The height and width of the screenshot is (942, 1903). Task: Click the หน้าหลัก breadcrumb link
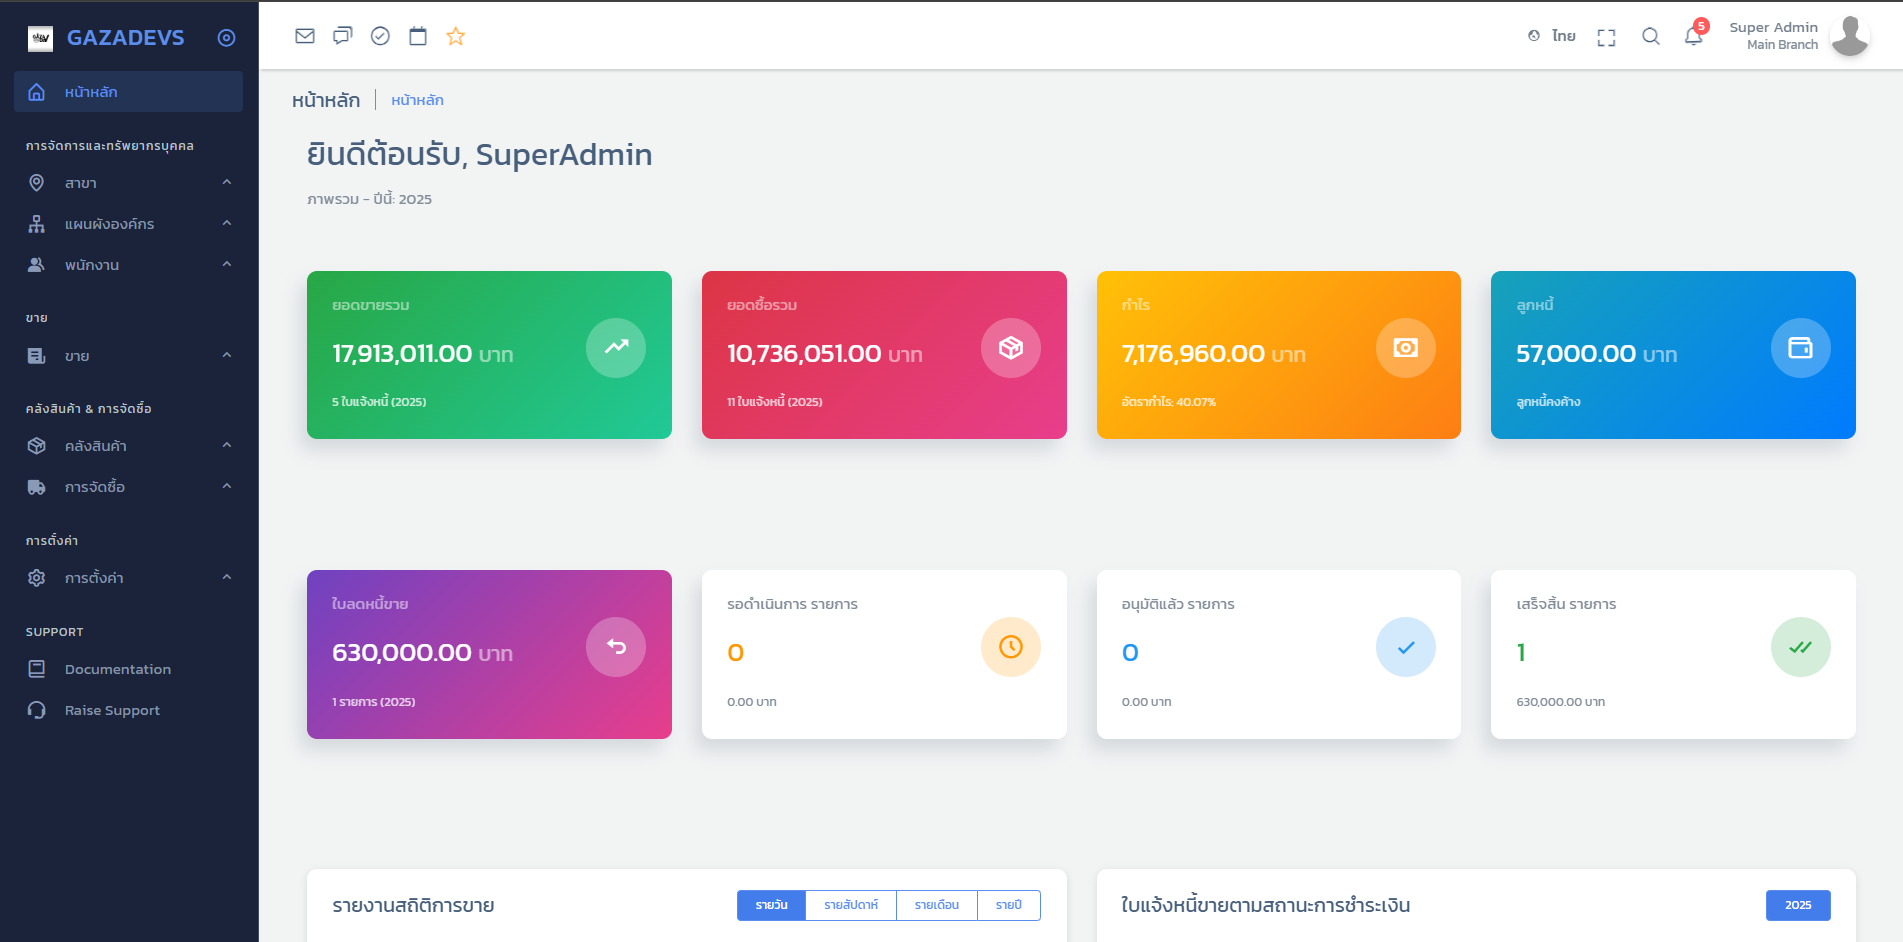click(x=417, y=100)
